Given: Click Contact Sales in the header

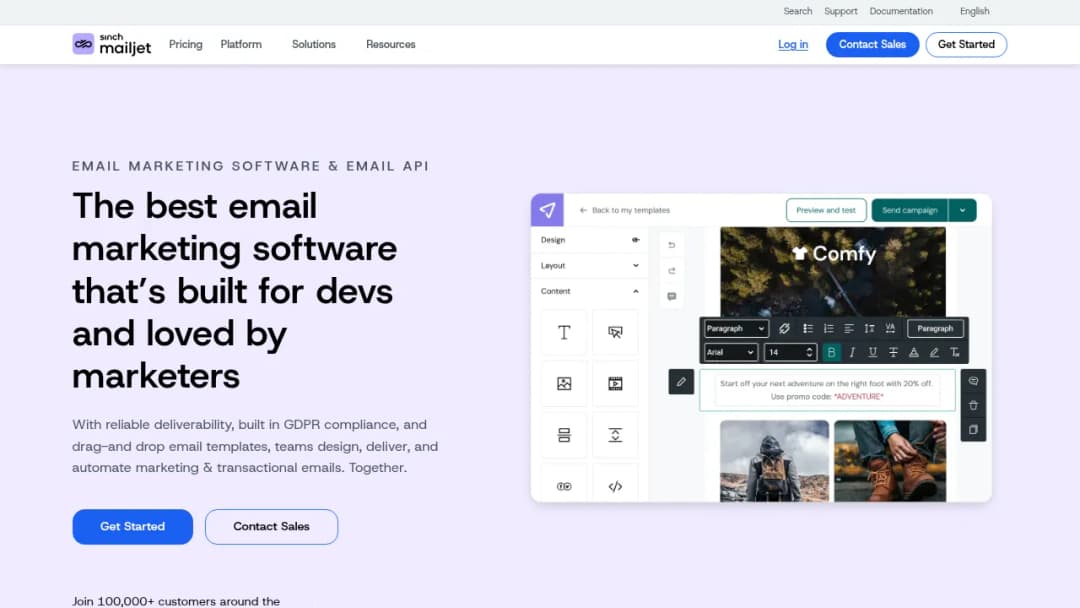Looking at the screenshot, I should point(872,44).
